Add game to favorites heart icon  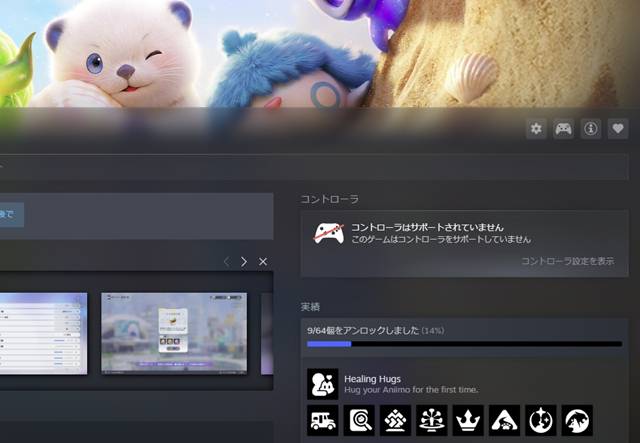(618, 129)
